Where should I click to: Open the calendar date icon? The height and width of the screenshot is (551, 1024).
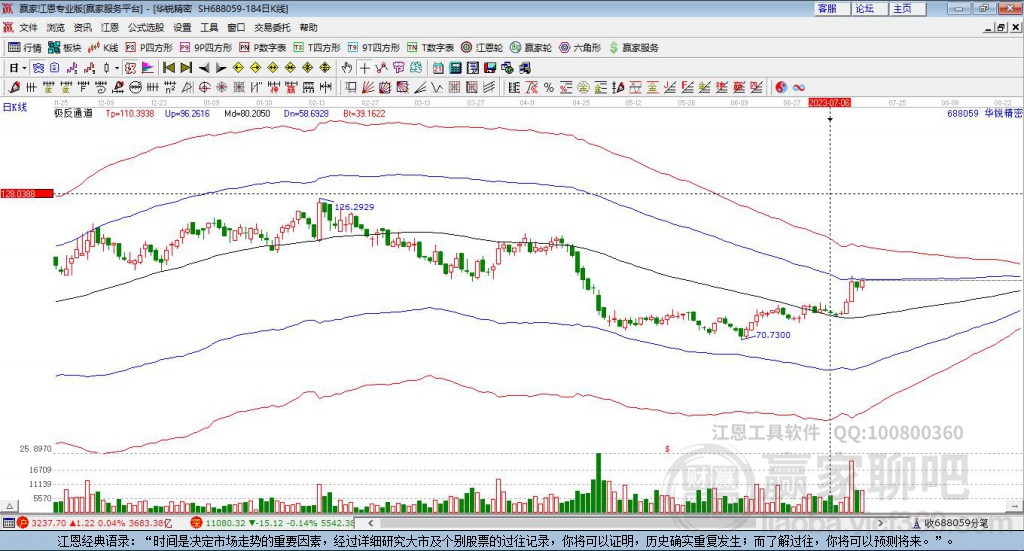tap(438, 68)
